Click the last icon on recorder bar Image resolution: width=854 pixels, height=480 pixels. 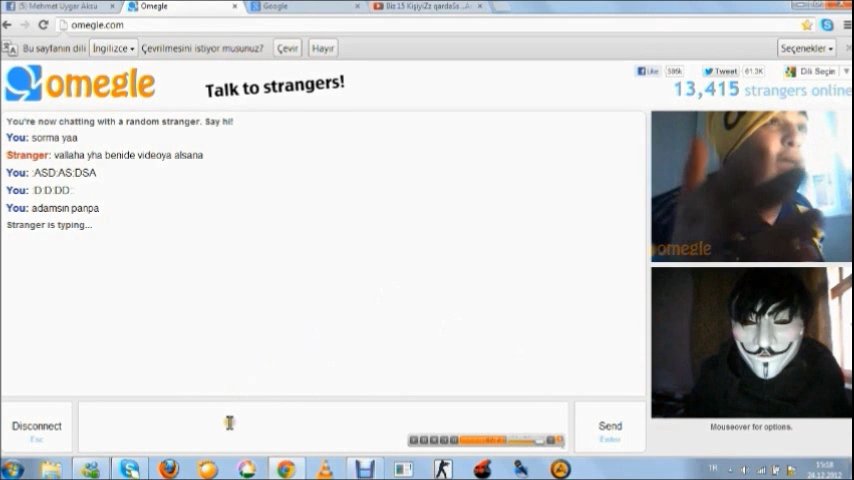tap(559, 440)
